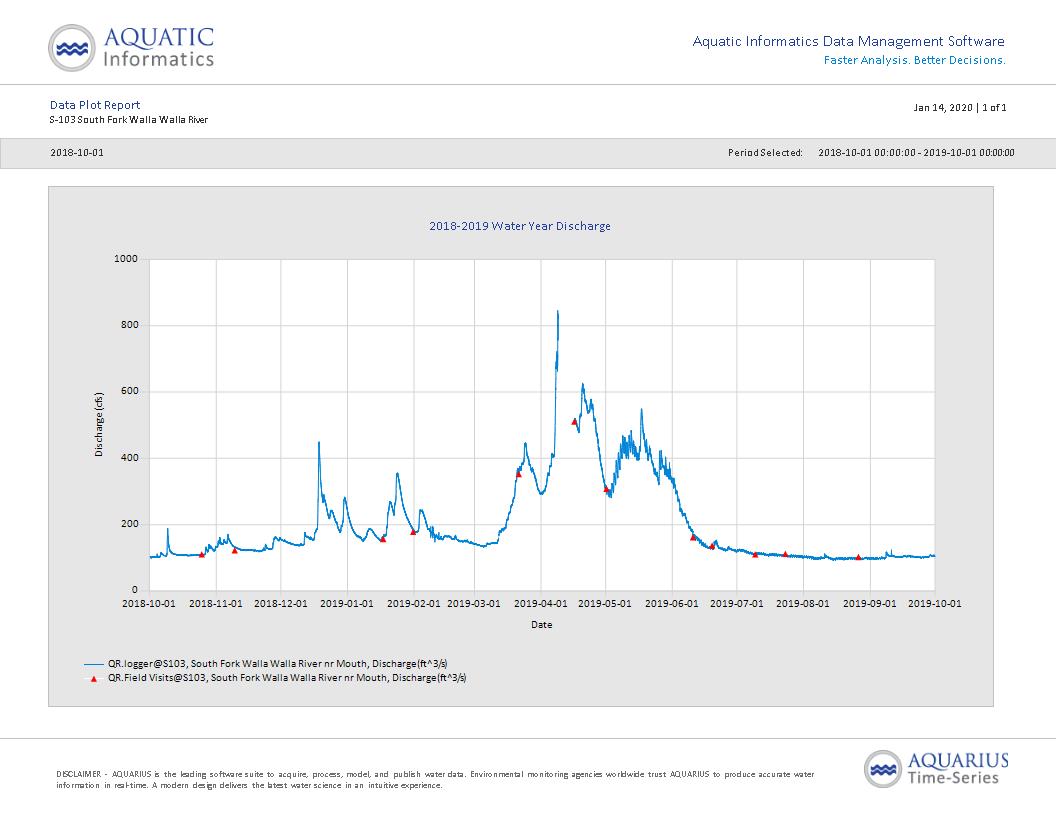
Task: Click the x-axis date 2019-02-01
Action: [x=414, y=604]
